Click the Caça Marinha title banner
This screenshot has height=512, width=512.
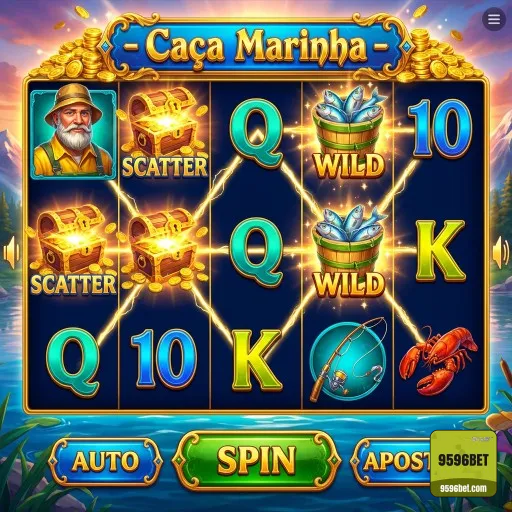click(x=256, y=47)
